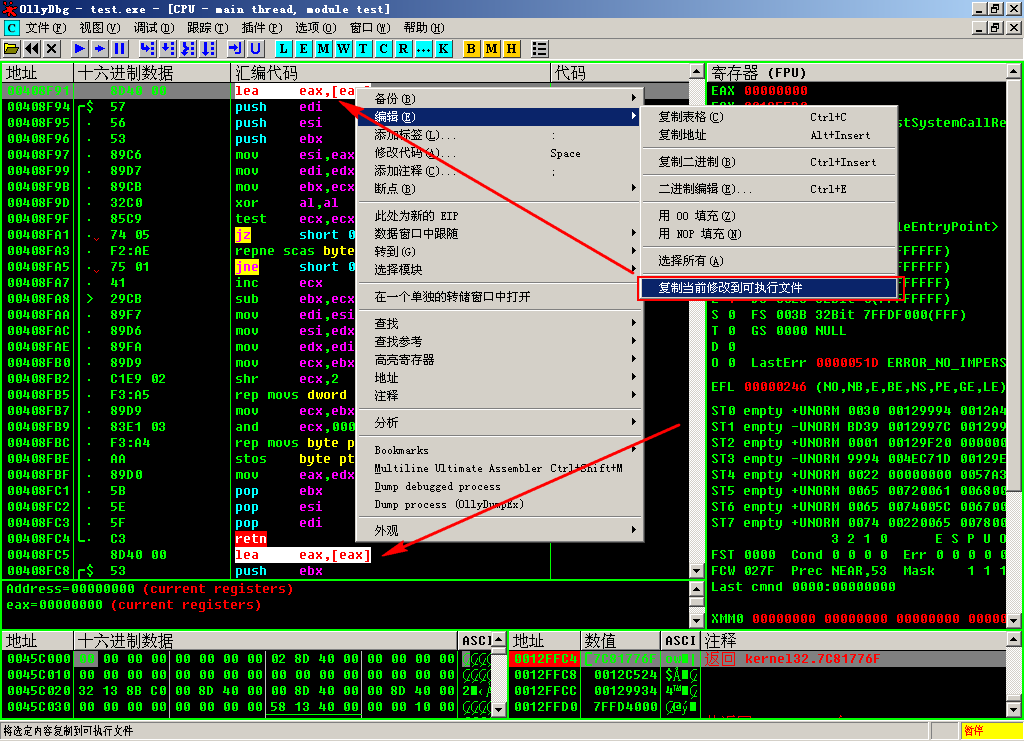Choose 复制表格(C) from the edit submenu

(769, 117)
